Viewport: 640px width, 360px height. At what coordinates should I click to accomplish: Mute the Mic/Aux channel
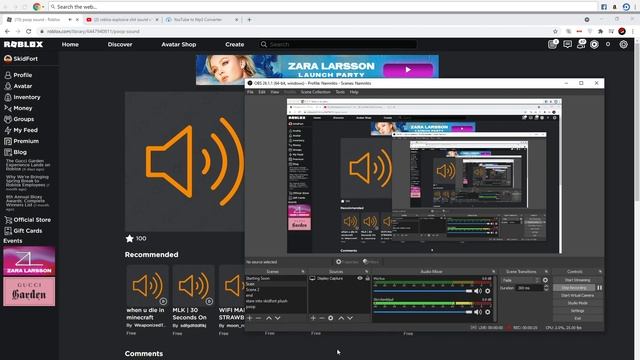(x=478, y=291)
